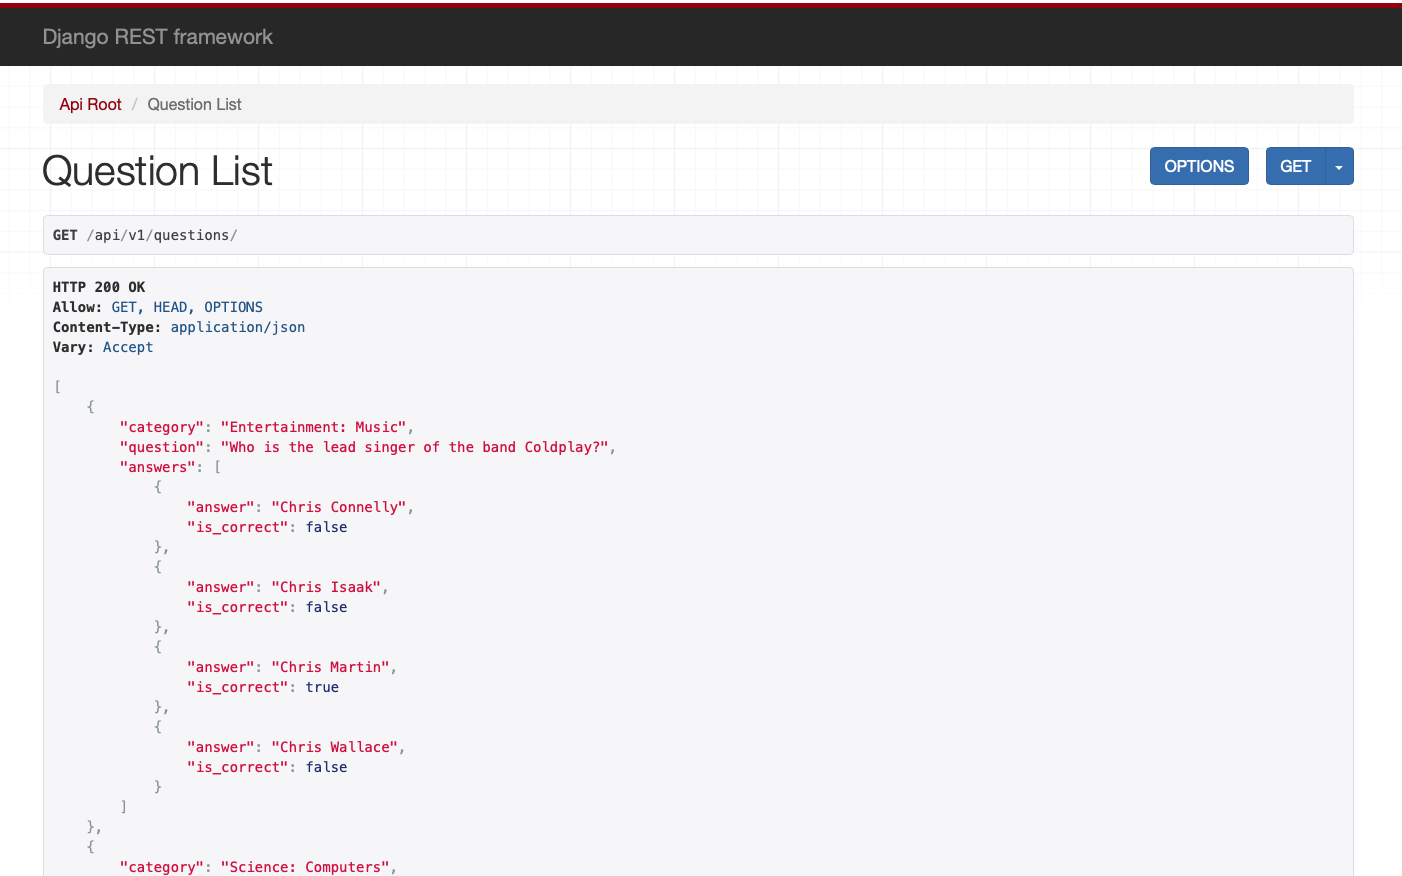
Task: Click the Vary Accept header value
Action: tap(128, 347)
